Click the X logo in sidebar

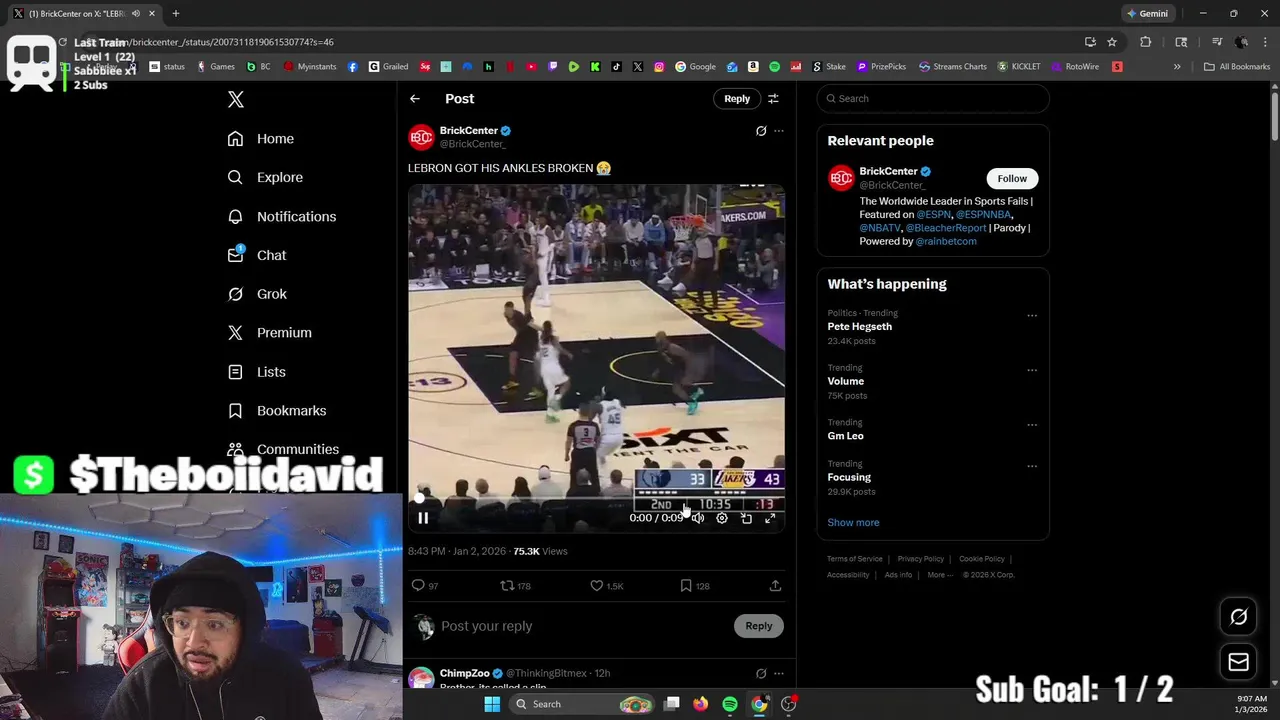pos(236,99)
